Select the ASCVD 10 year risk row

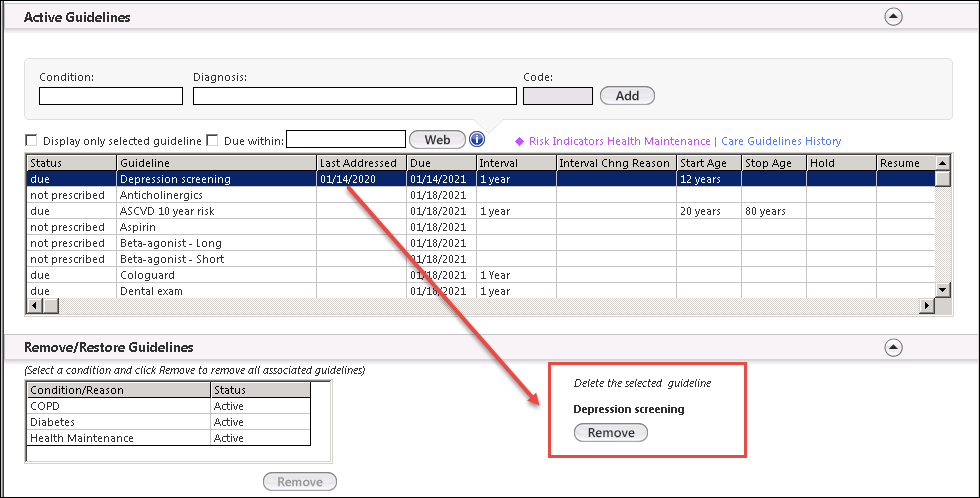tap(481, 211)
